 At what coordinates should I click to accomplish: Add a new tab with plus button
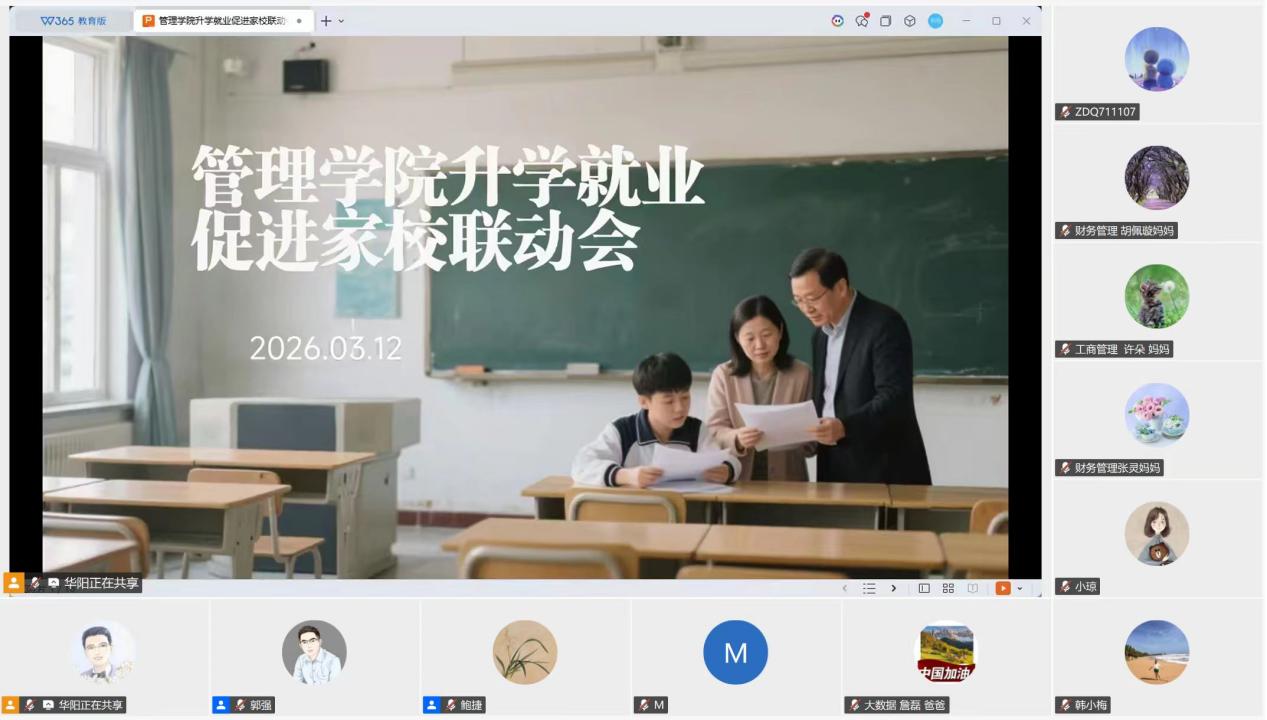point(325,21)
